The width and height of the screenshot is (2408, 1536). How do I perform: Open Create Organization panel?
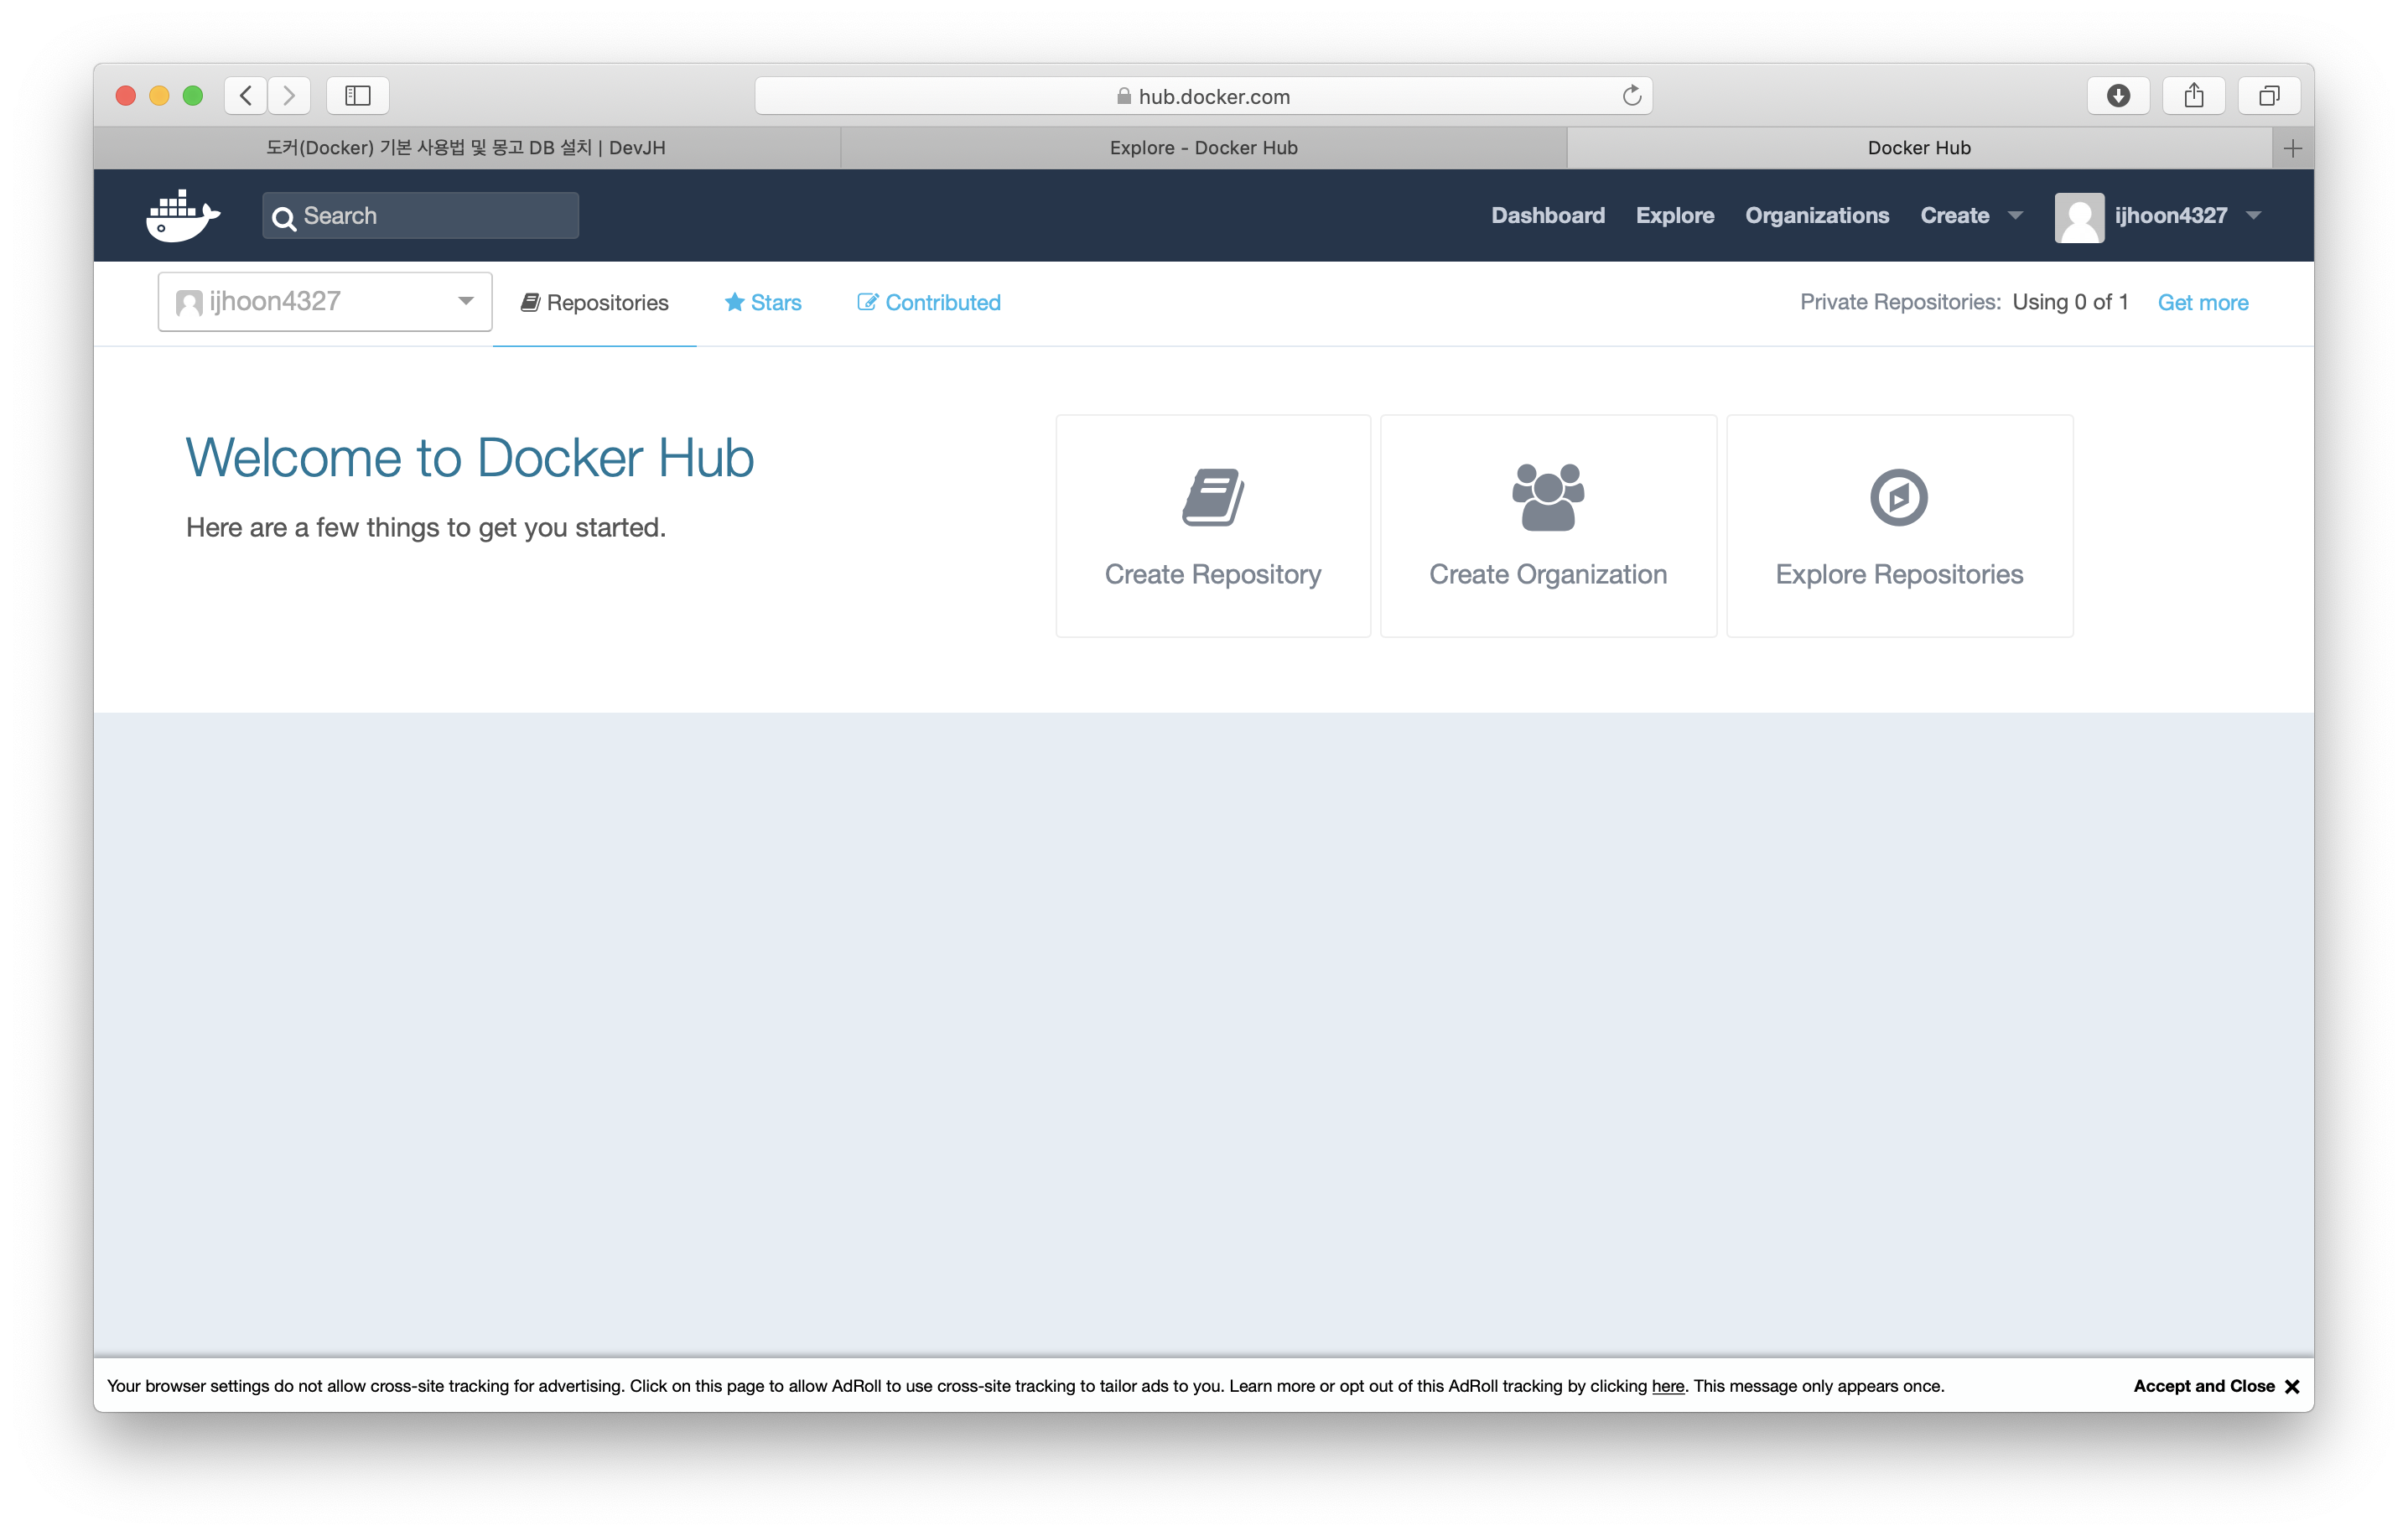point(1548,523)
